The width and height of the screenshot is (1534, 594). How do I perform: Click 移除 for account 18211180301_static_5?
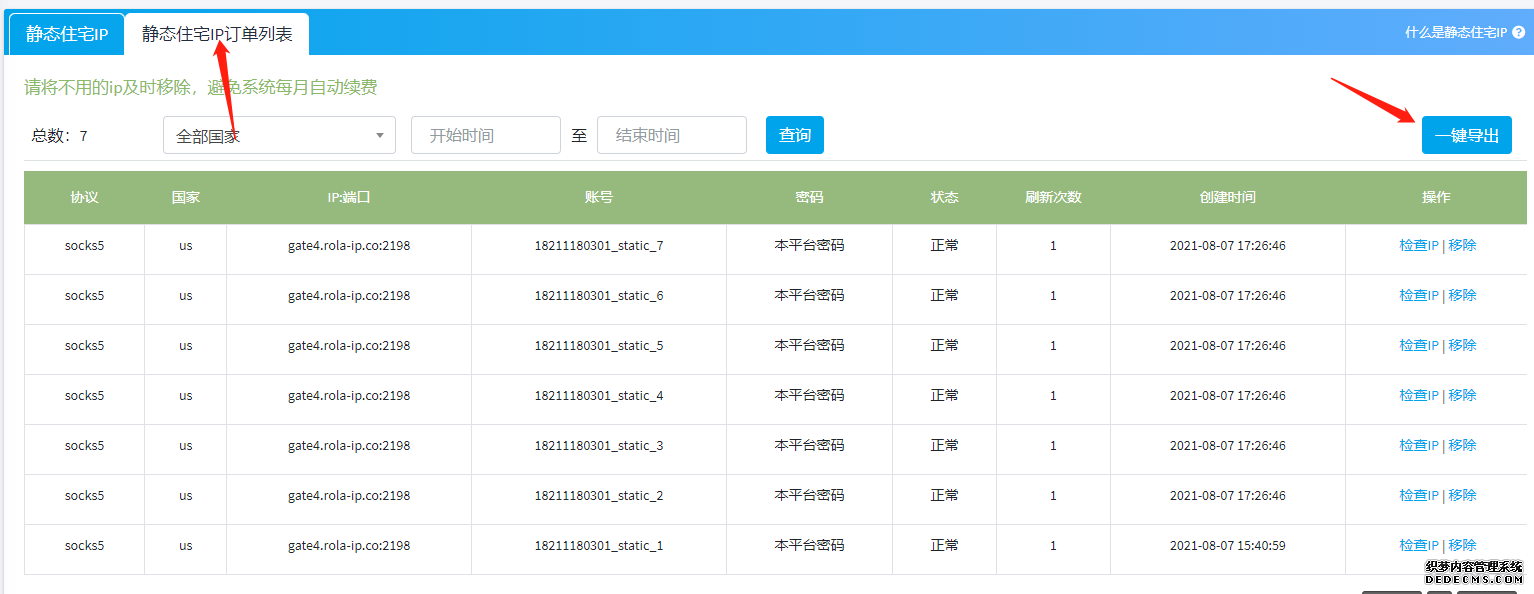pyautogui.click(x=1462, y=344)
